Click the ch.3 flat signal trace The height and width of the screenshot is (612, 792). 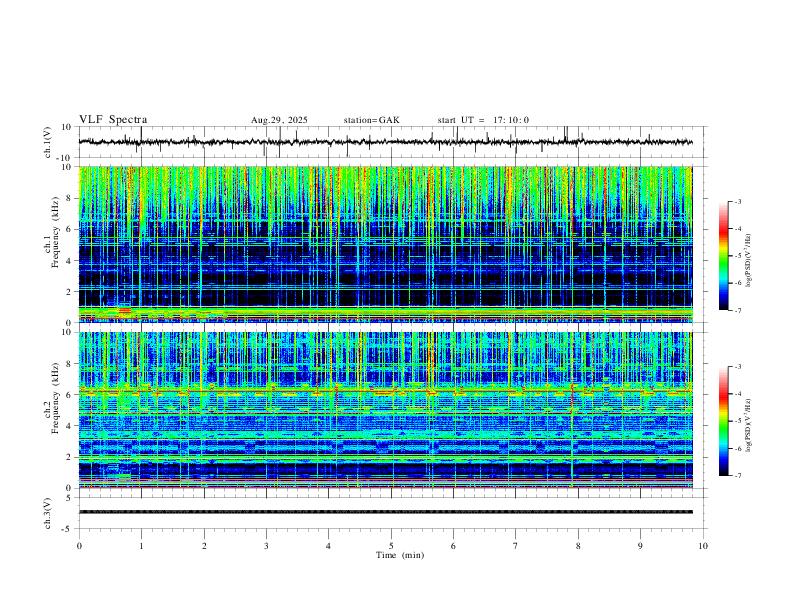(x=386, y=512)
